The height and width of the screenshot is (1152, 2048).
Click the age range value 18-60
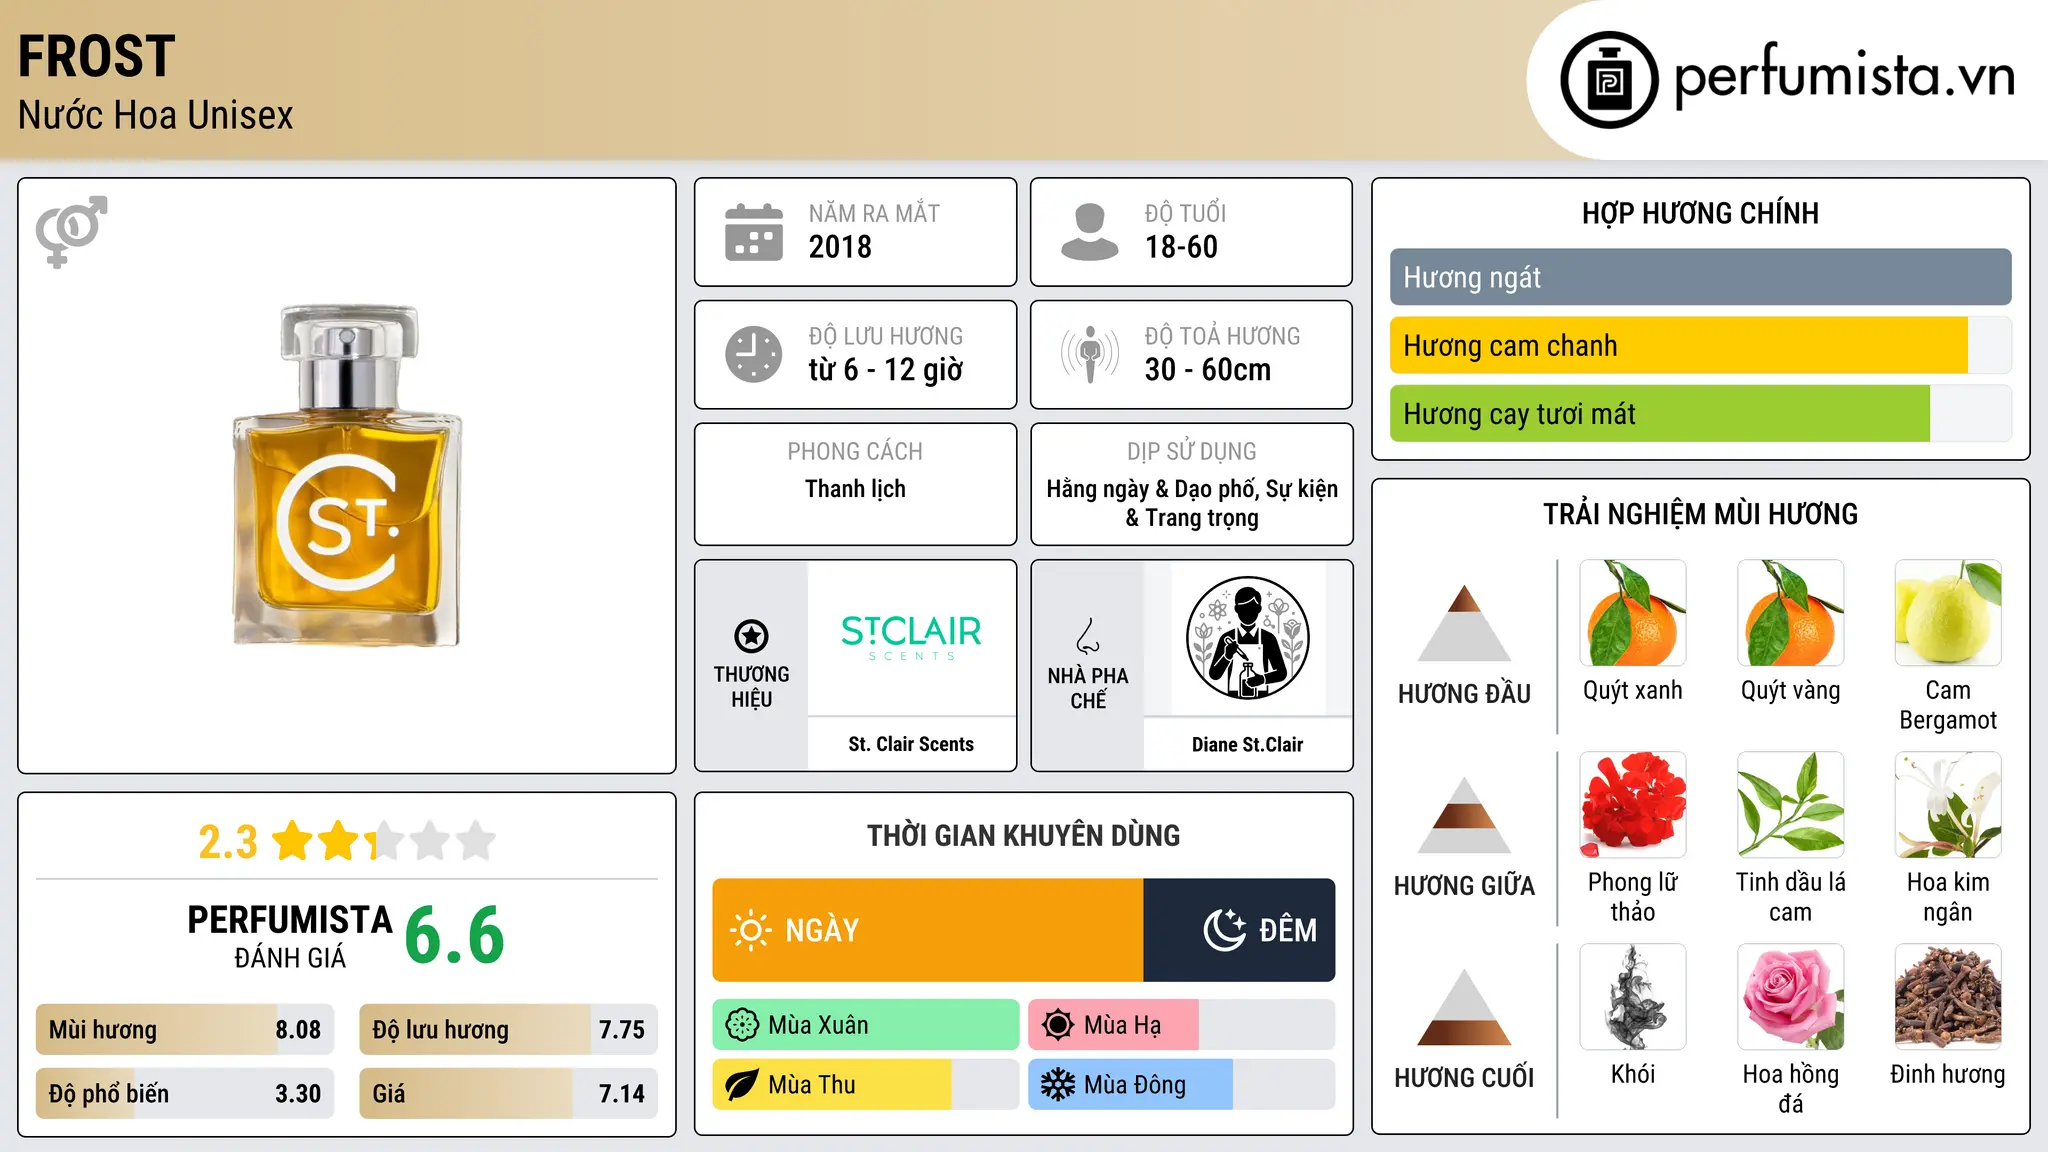point(1181,247)
